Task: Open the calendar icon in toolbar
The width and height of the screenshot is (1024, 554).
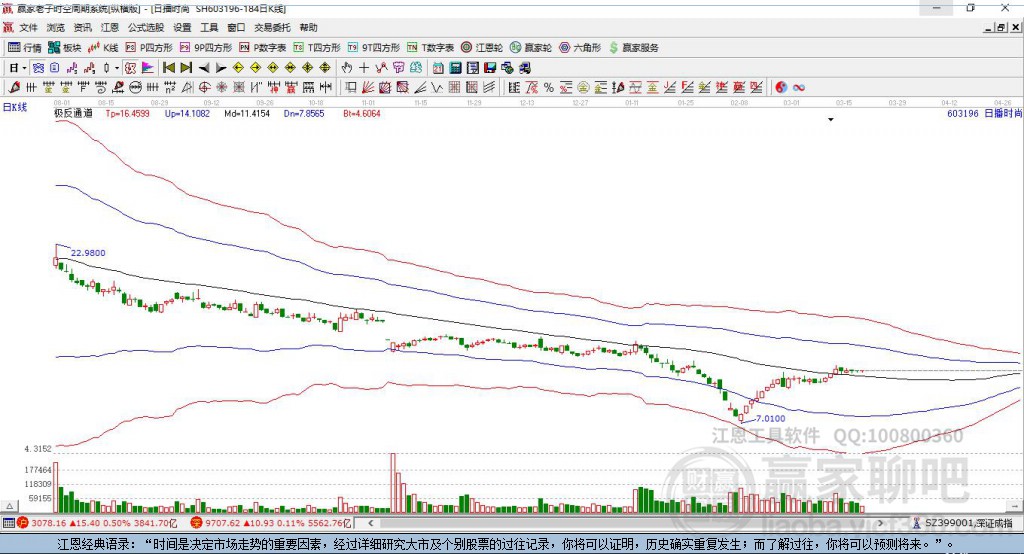Action: (438, 68)
